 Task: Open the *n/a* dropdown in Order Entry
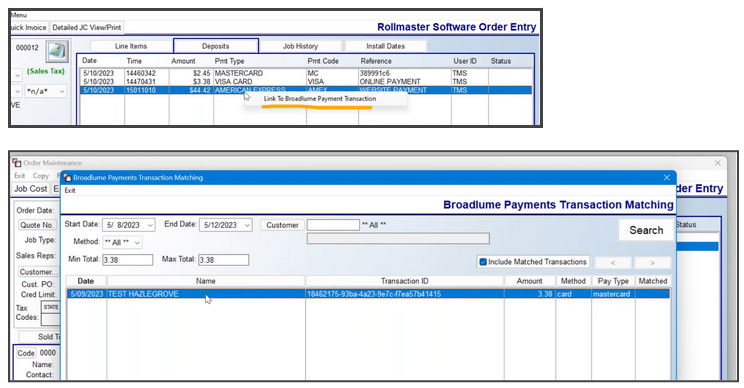click(62, 91)
